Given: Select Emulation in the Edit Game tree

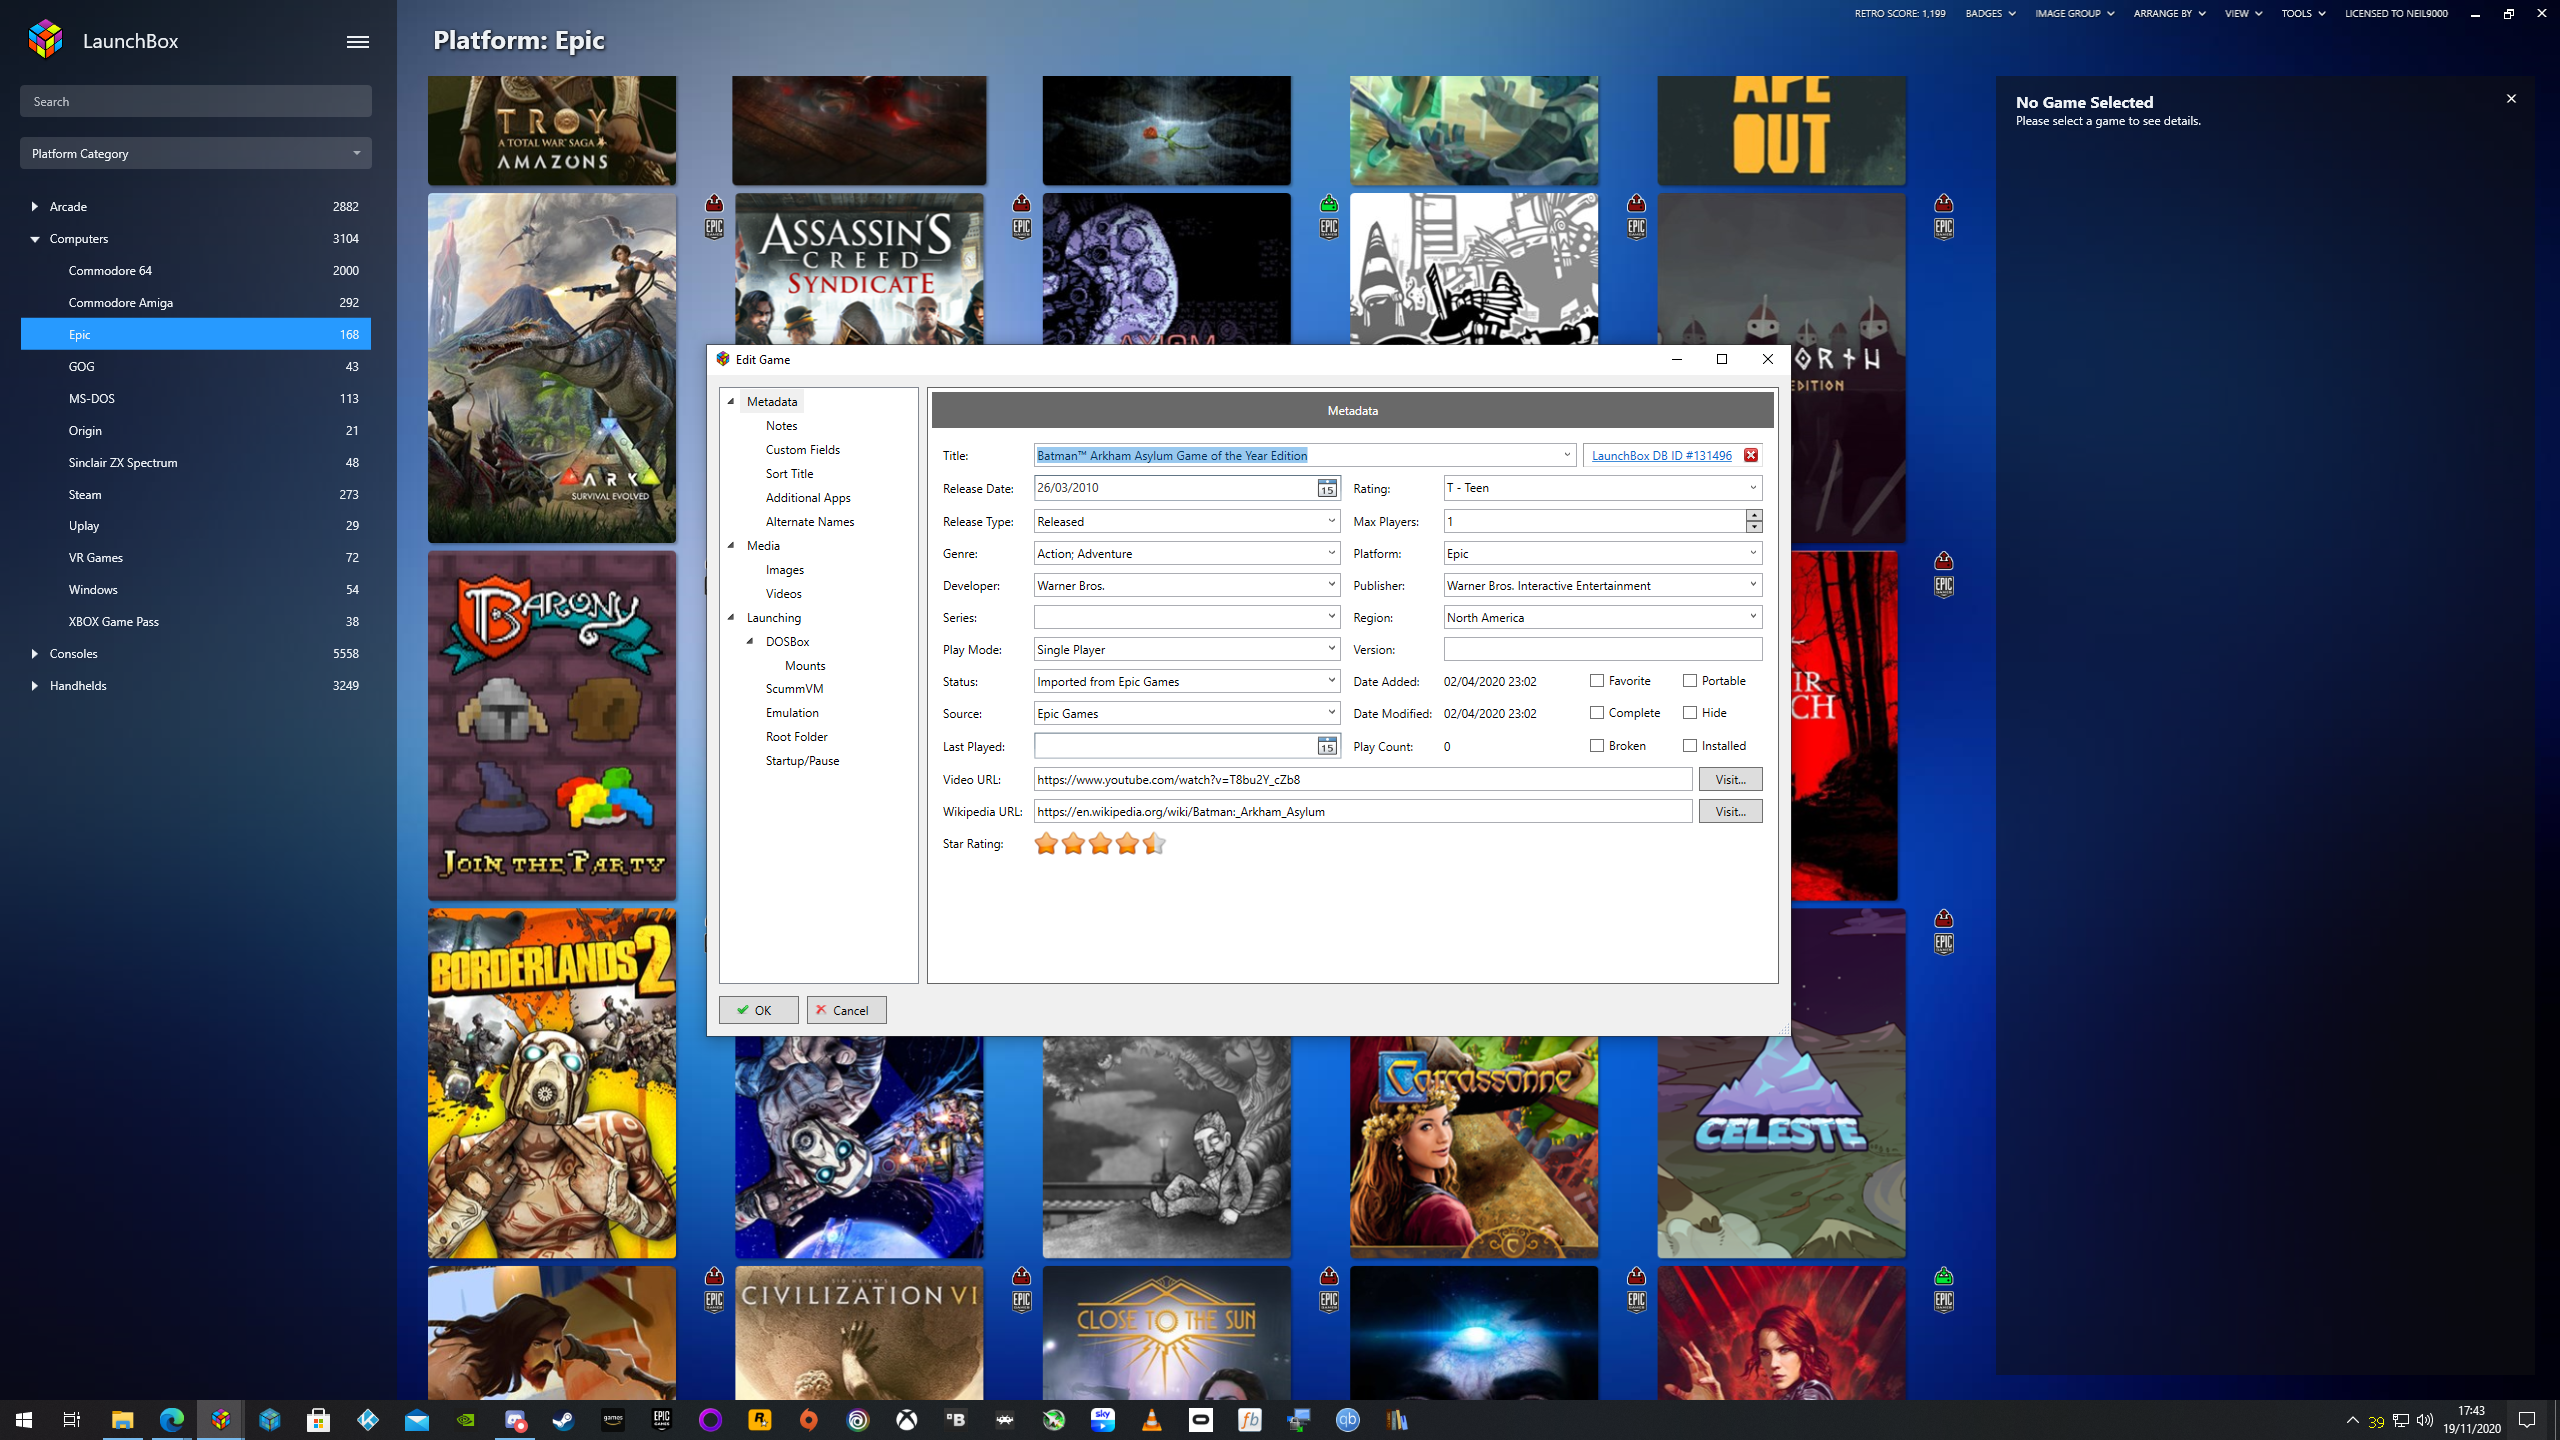Looking at the screenshot, I should 792,713.
